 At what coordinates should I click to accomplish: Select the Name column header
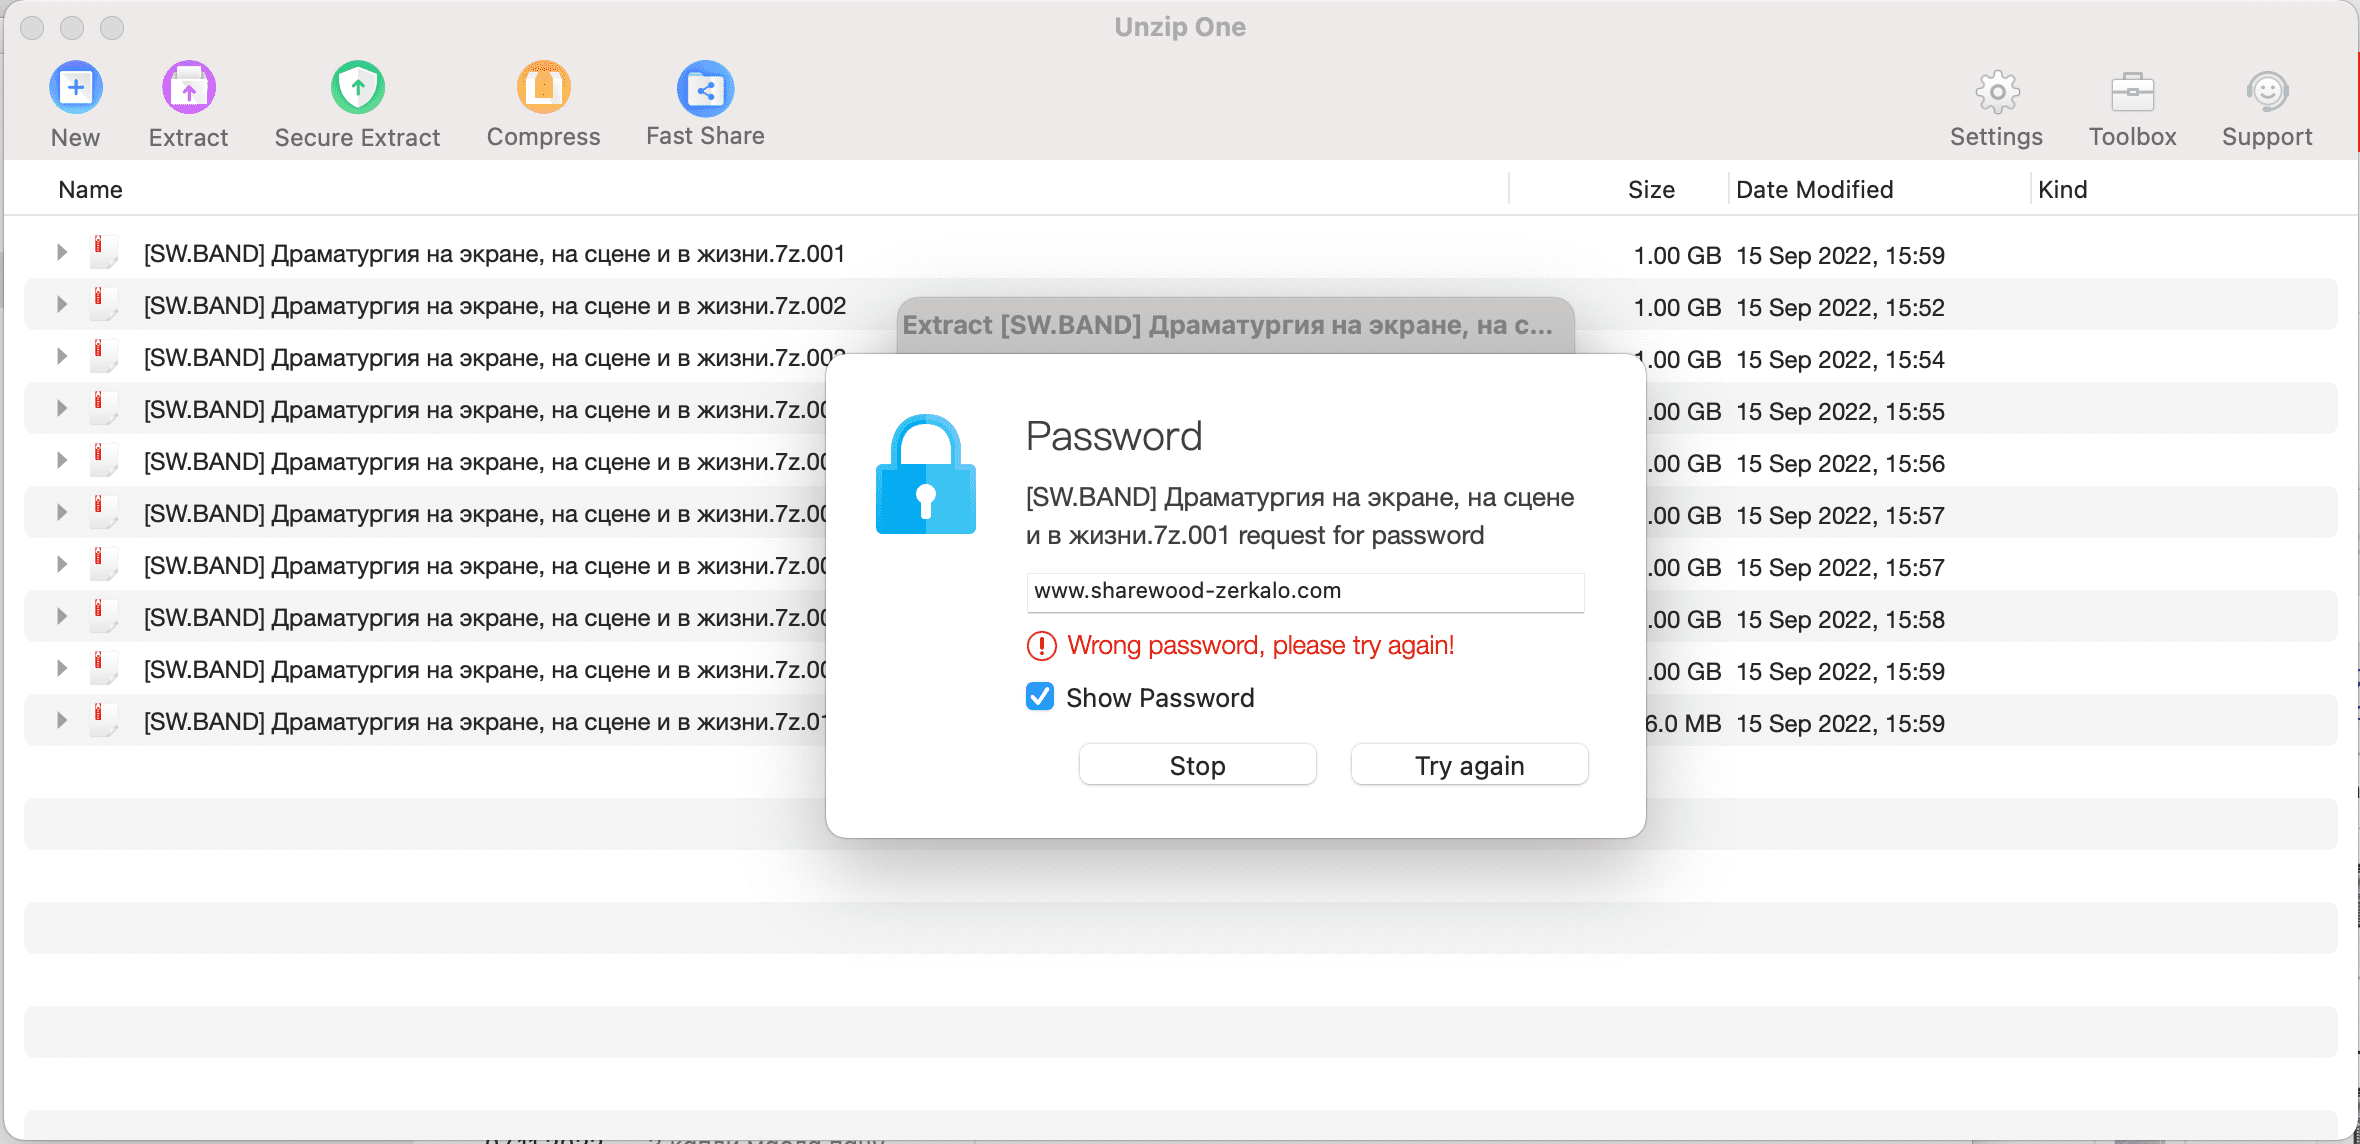(89, 190)
